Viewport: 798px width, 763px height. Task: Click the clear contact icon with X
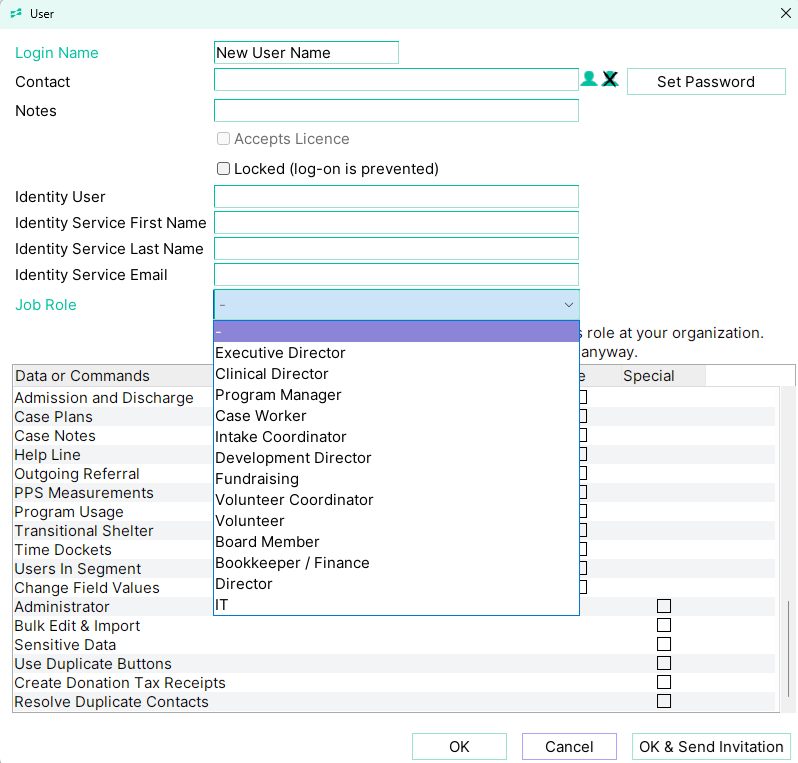point(609,80)
